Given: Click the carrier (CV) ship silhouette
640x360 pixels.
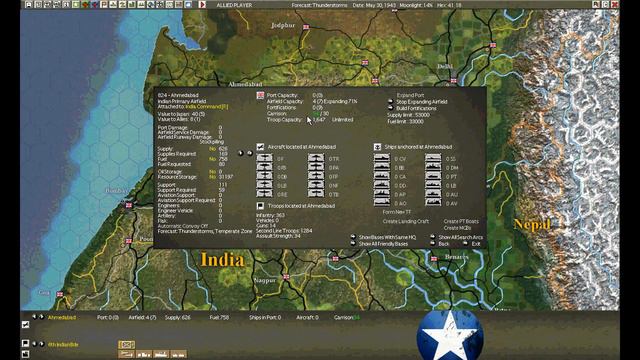Looking at the screenshot, I should click(x=382, y=158).
